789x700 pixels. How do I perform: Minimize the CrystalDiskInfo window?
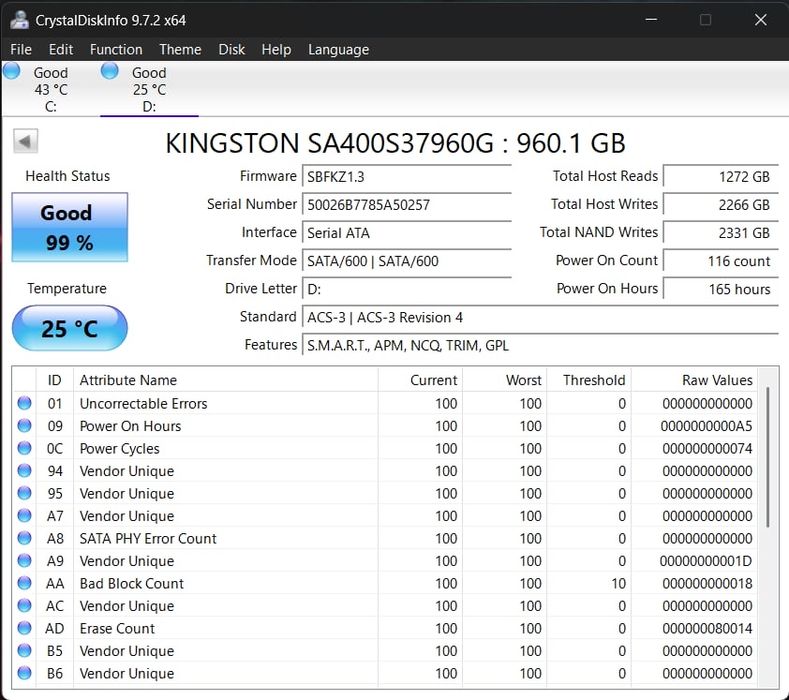(x=652, y=20)
